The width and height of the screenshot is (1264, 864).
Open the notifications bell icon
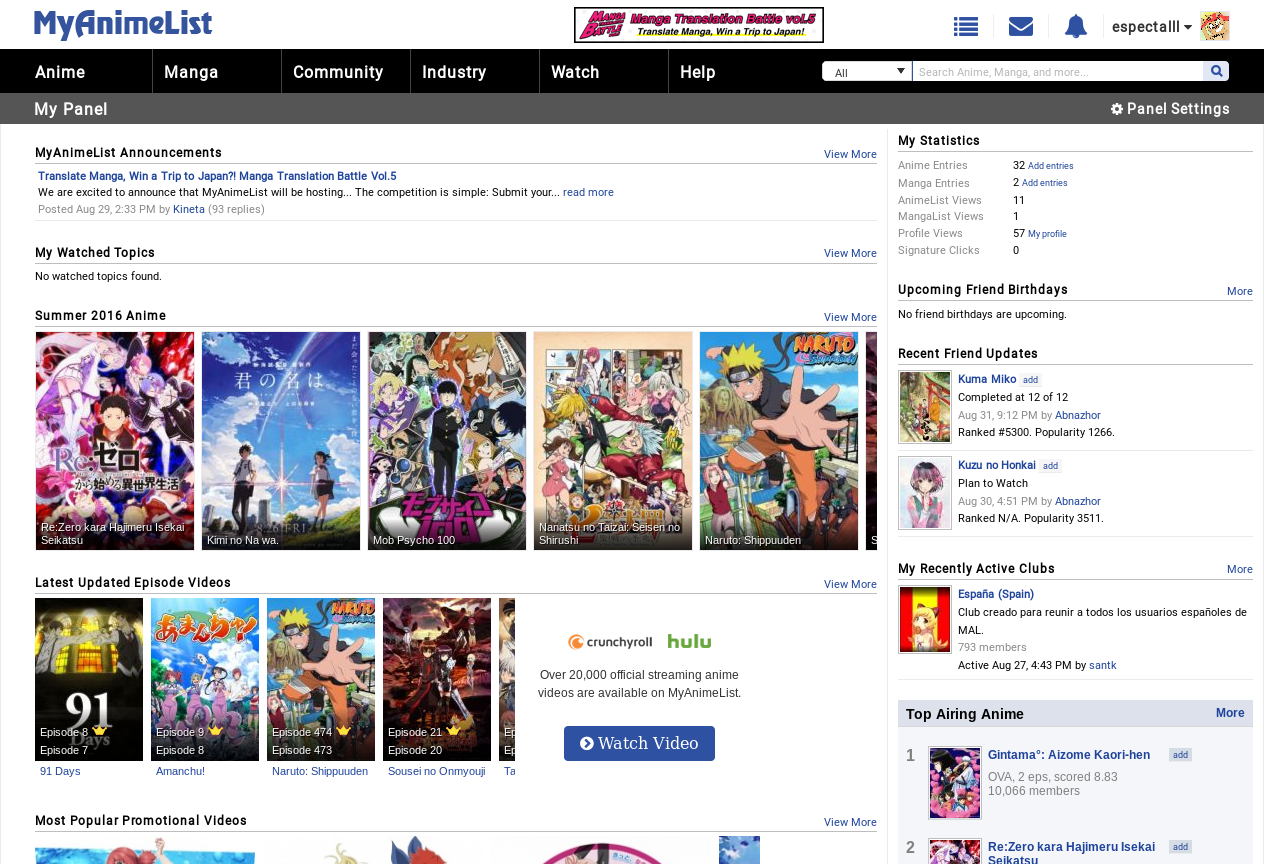[1076, 27]
